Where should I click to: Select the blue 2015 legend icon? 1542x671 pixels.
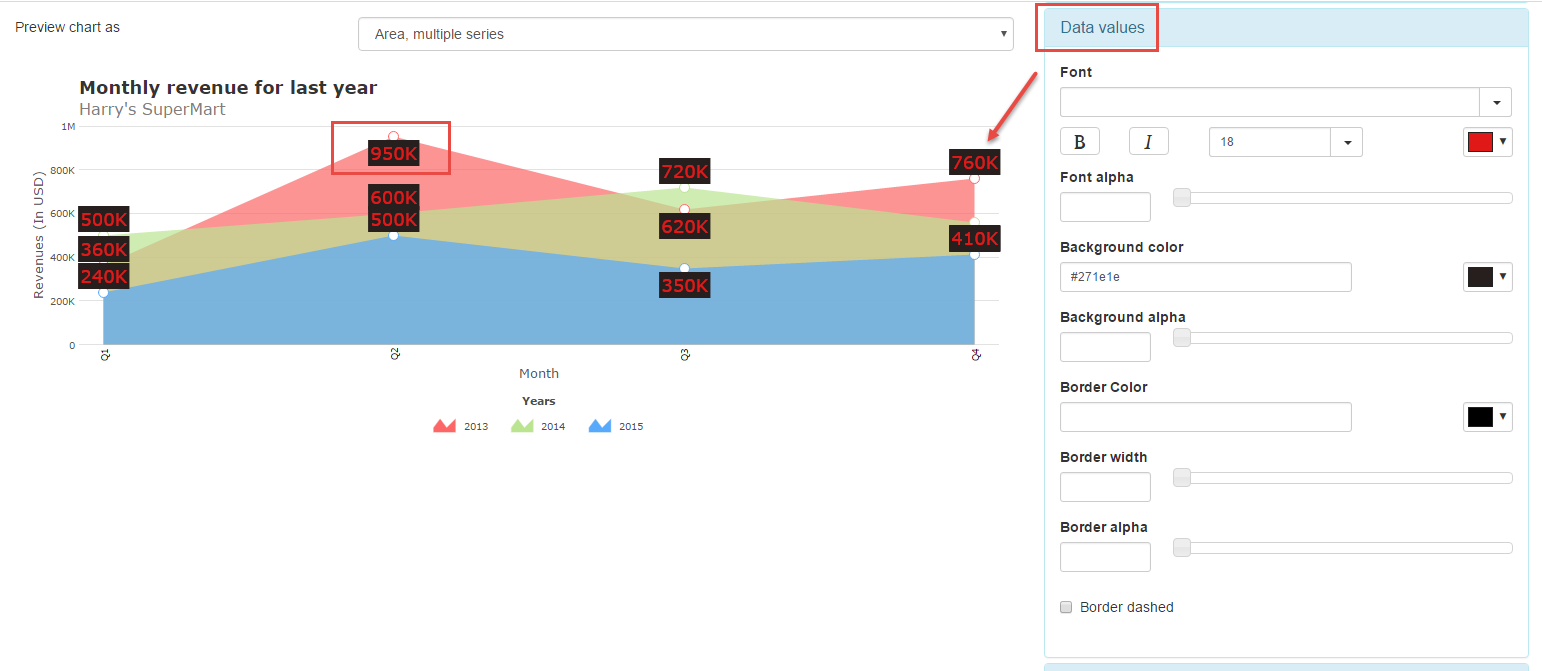point(601,424)
